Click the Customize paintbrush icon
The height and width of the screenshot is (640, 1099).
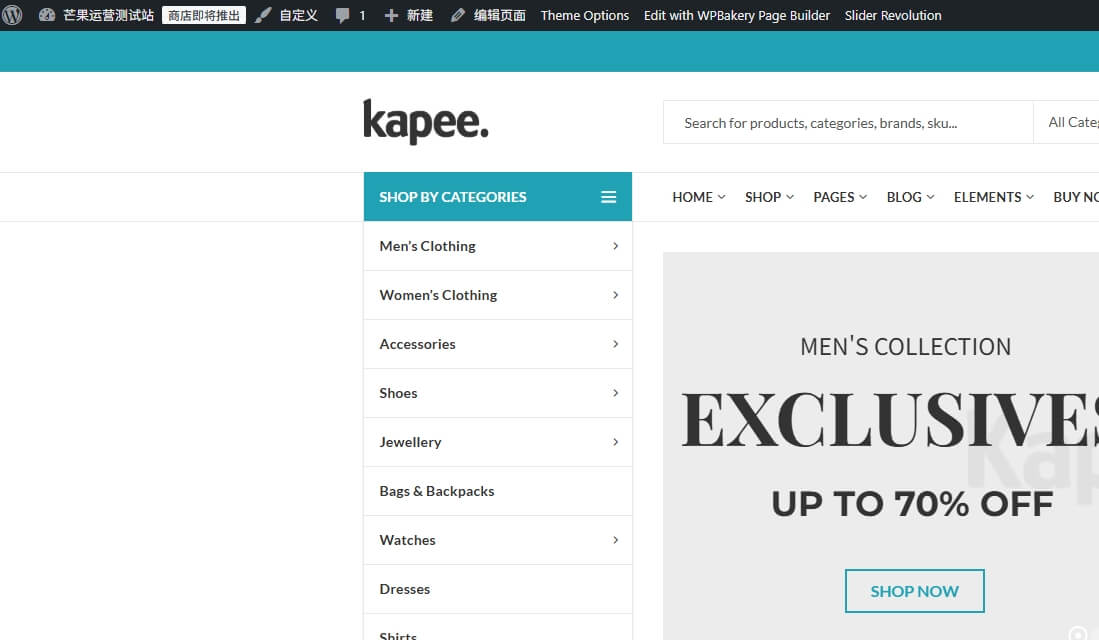(x=263, y=15)
